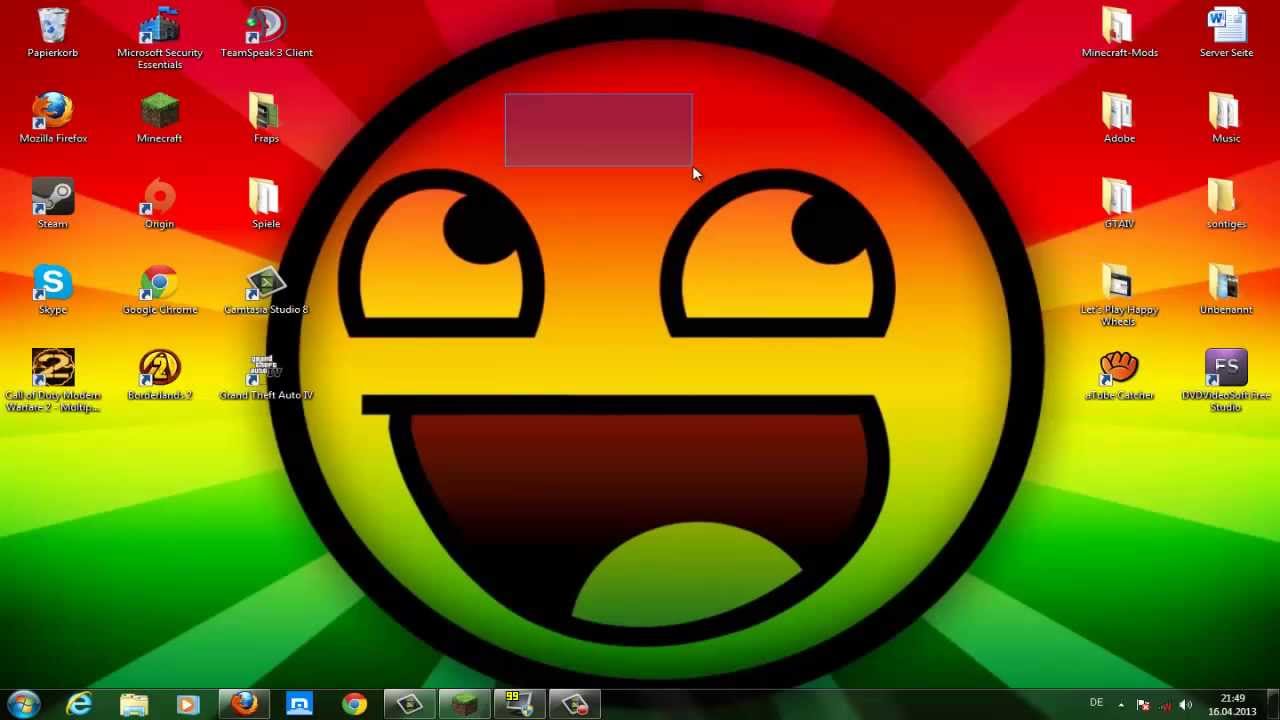Switch to Camtasia Recorder taskbar button with red dot
The height and width of the screenshot is (720, 1280).
coord(574,704)
